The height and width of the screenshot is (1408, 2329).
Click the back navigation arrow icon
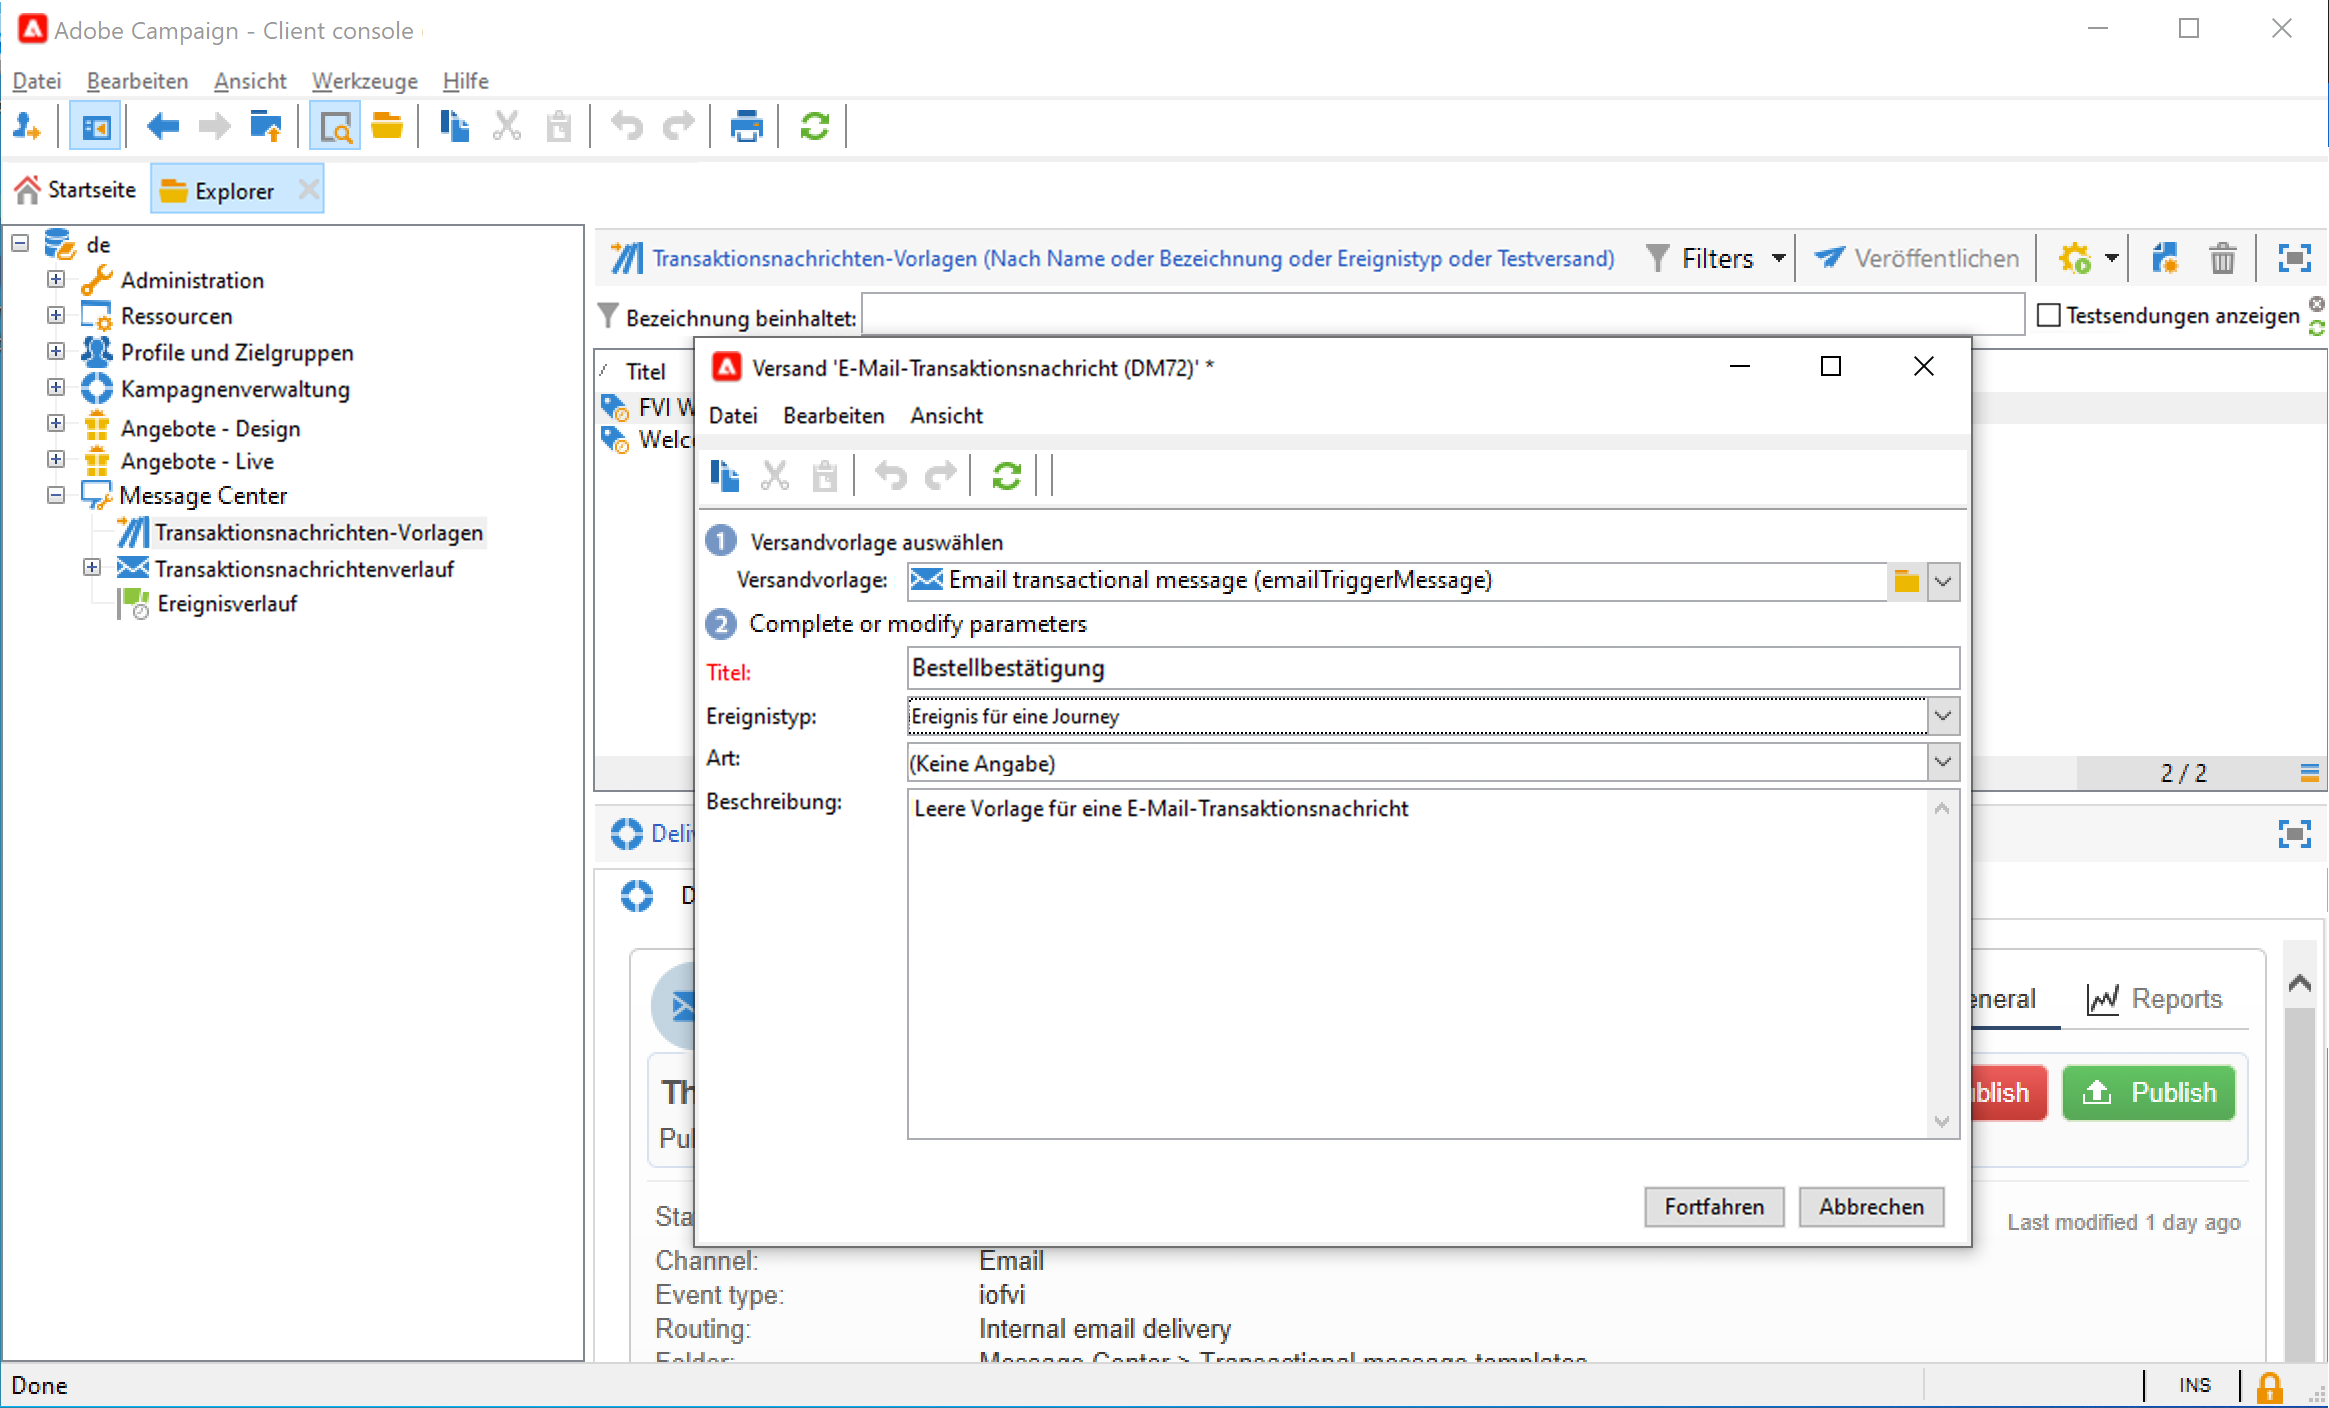(x=162, y=127)
